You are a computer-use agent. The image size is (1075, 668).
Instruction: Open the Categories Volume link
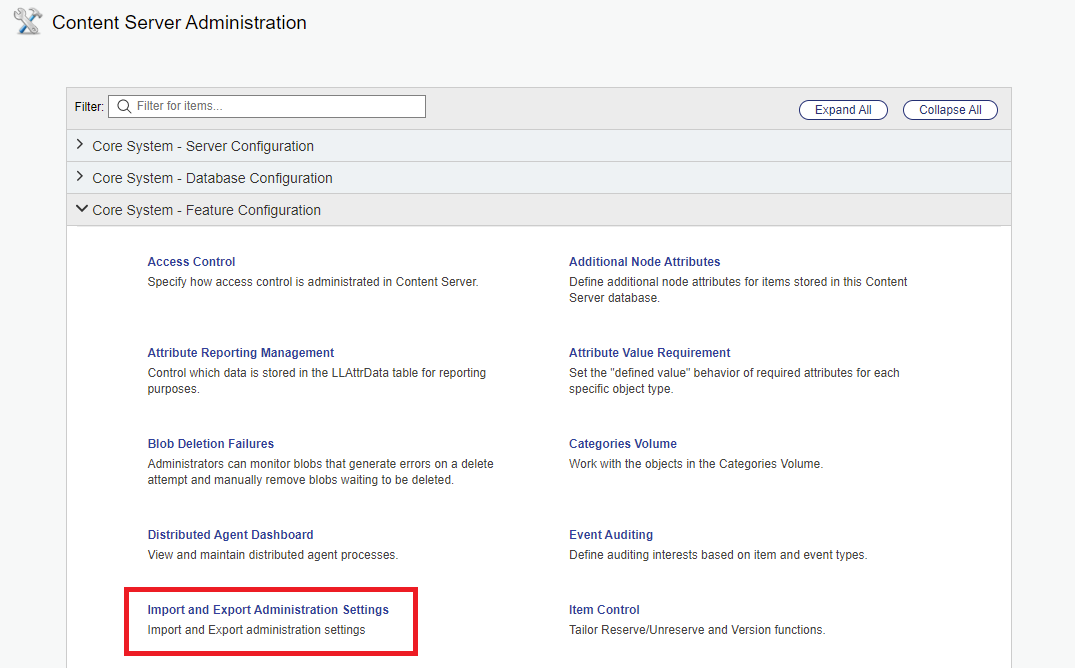tap(622, 444)
